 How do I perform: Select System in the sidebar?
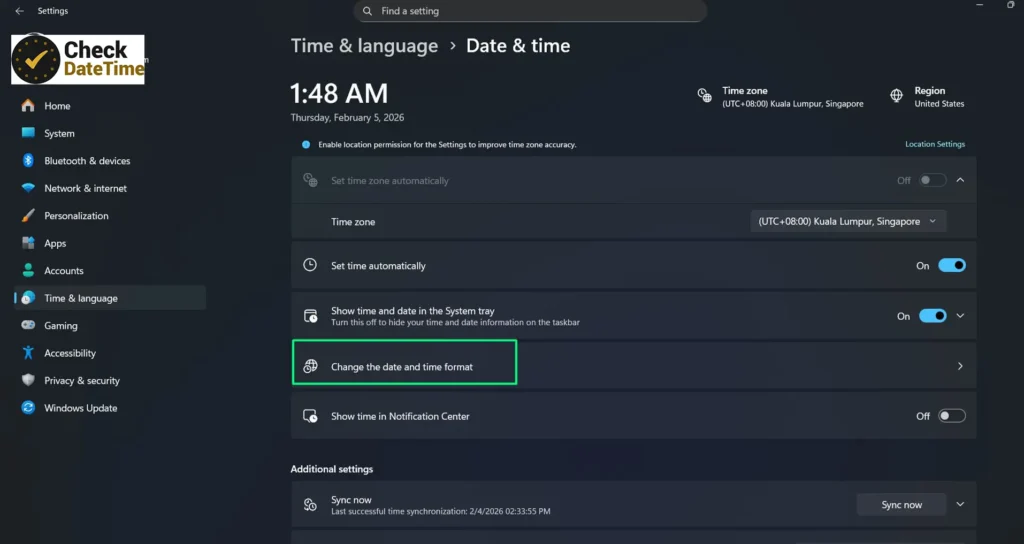(x=110, y=133)
